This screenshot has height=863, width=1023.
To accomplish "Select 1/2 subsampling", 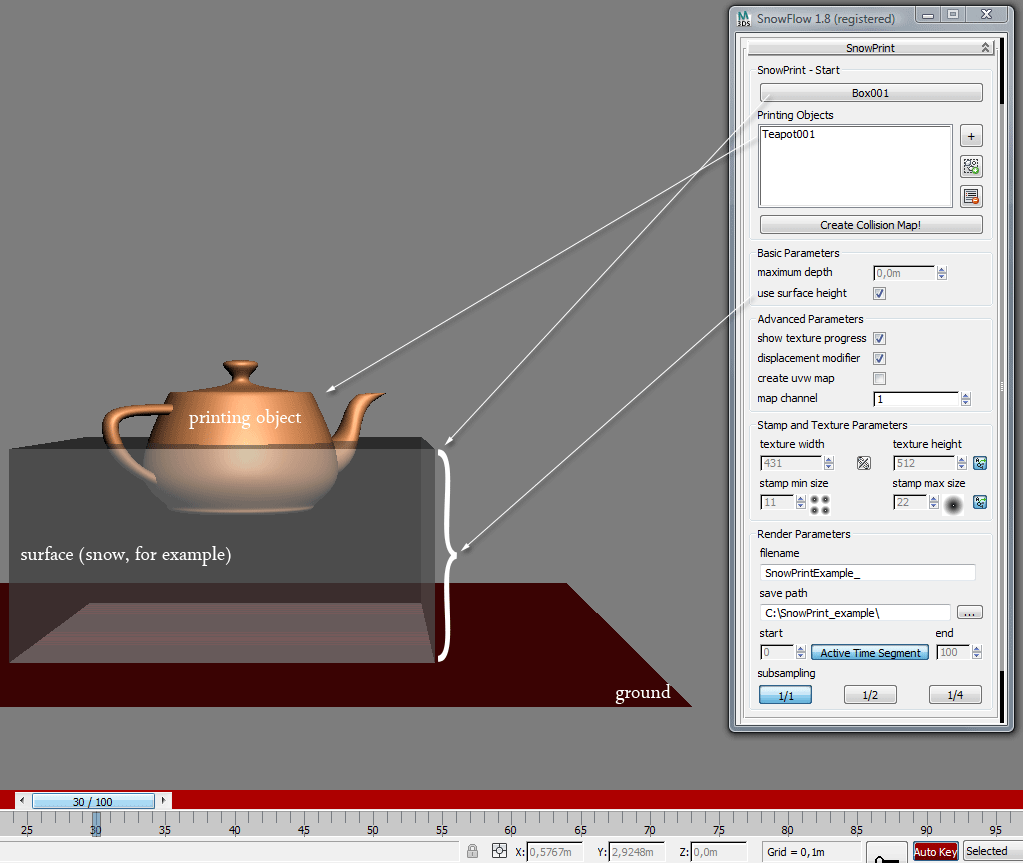I will pos(870,695).
